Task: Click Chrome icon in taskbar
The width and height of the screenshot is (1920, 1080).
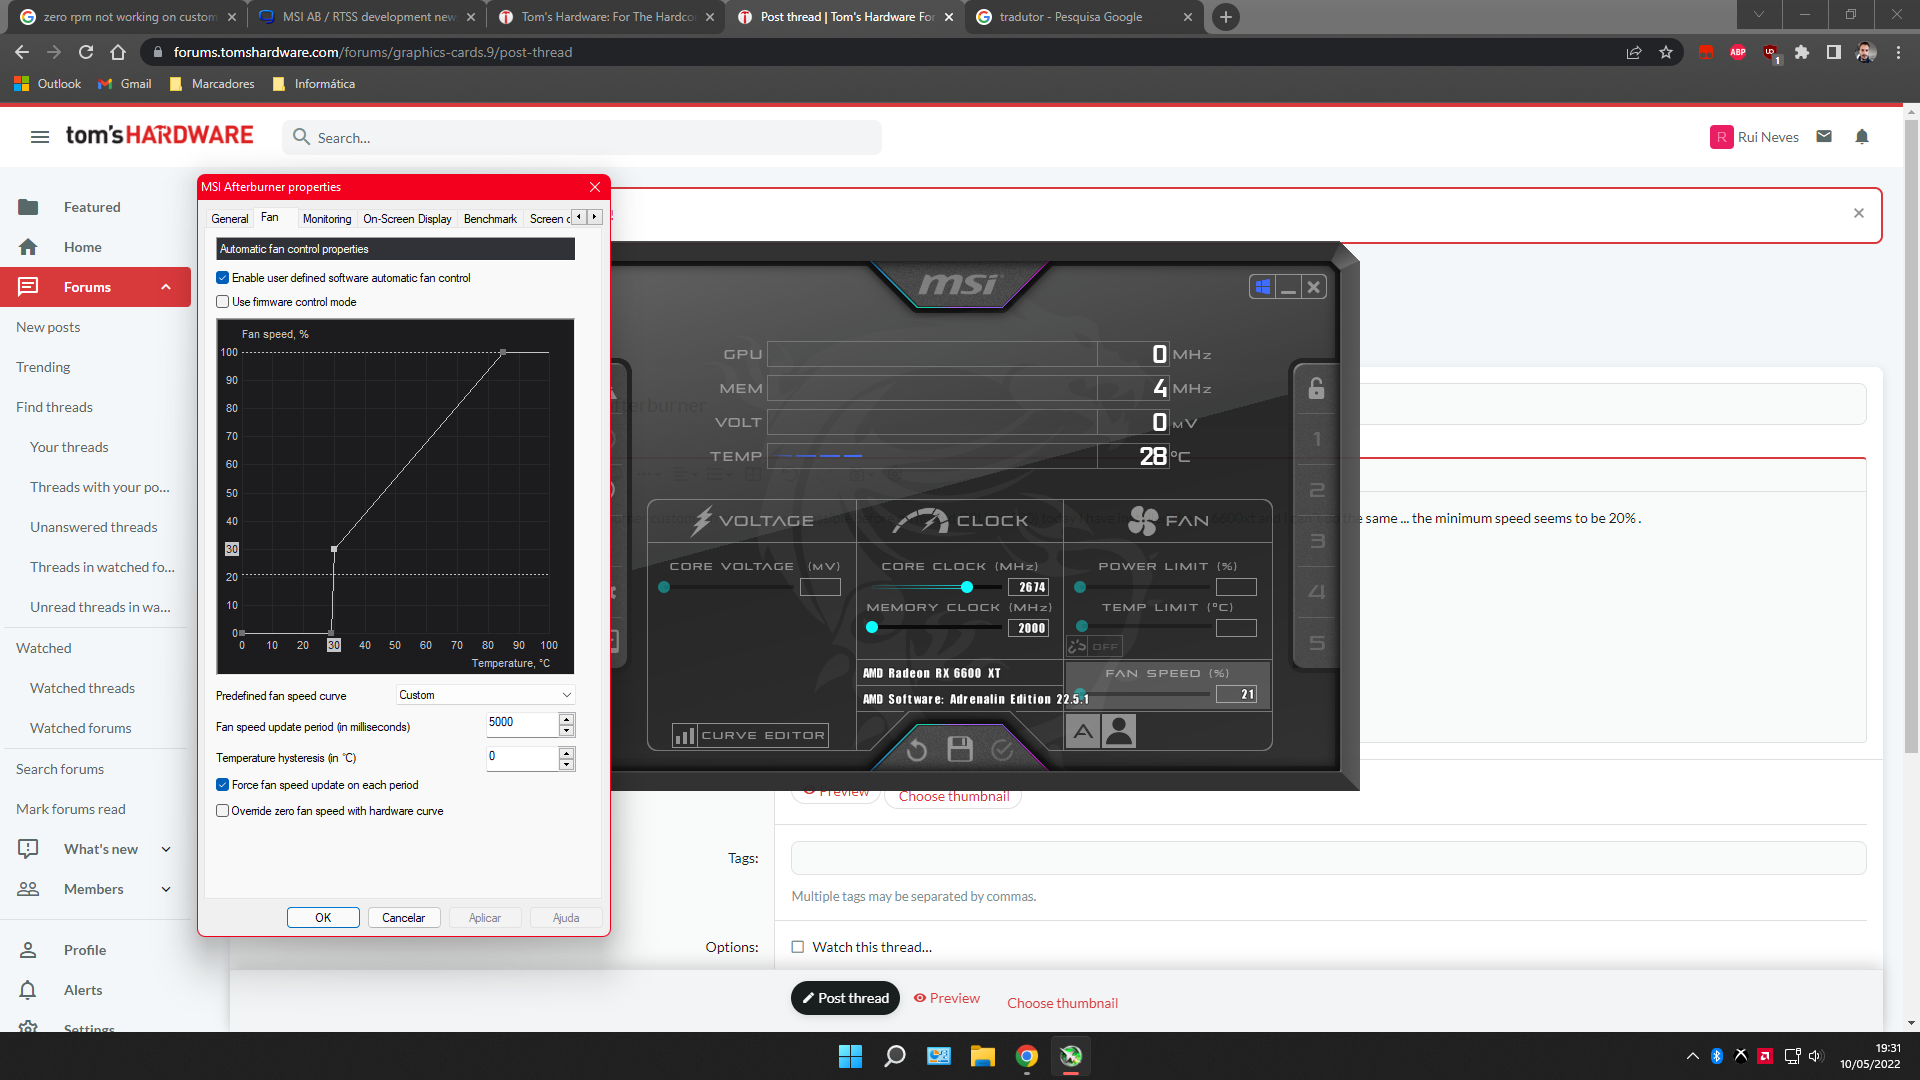Action: coord(1027,1056)
